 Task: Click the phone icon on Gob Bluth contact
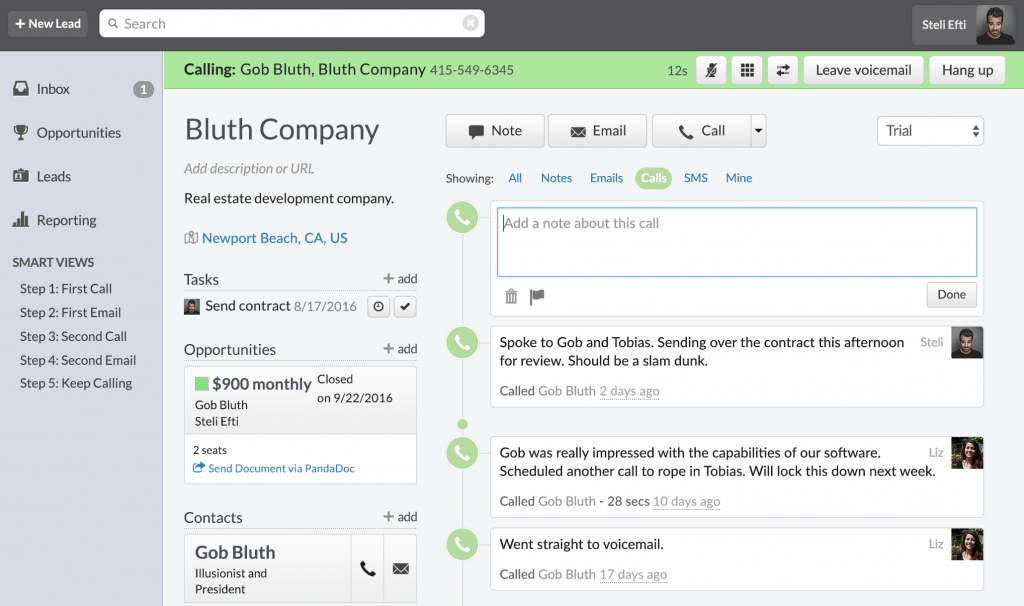[x=368, y=568]
